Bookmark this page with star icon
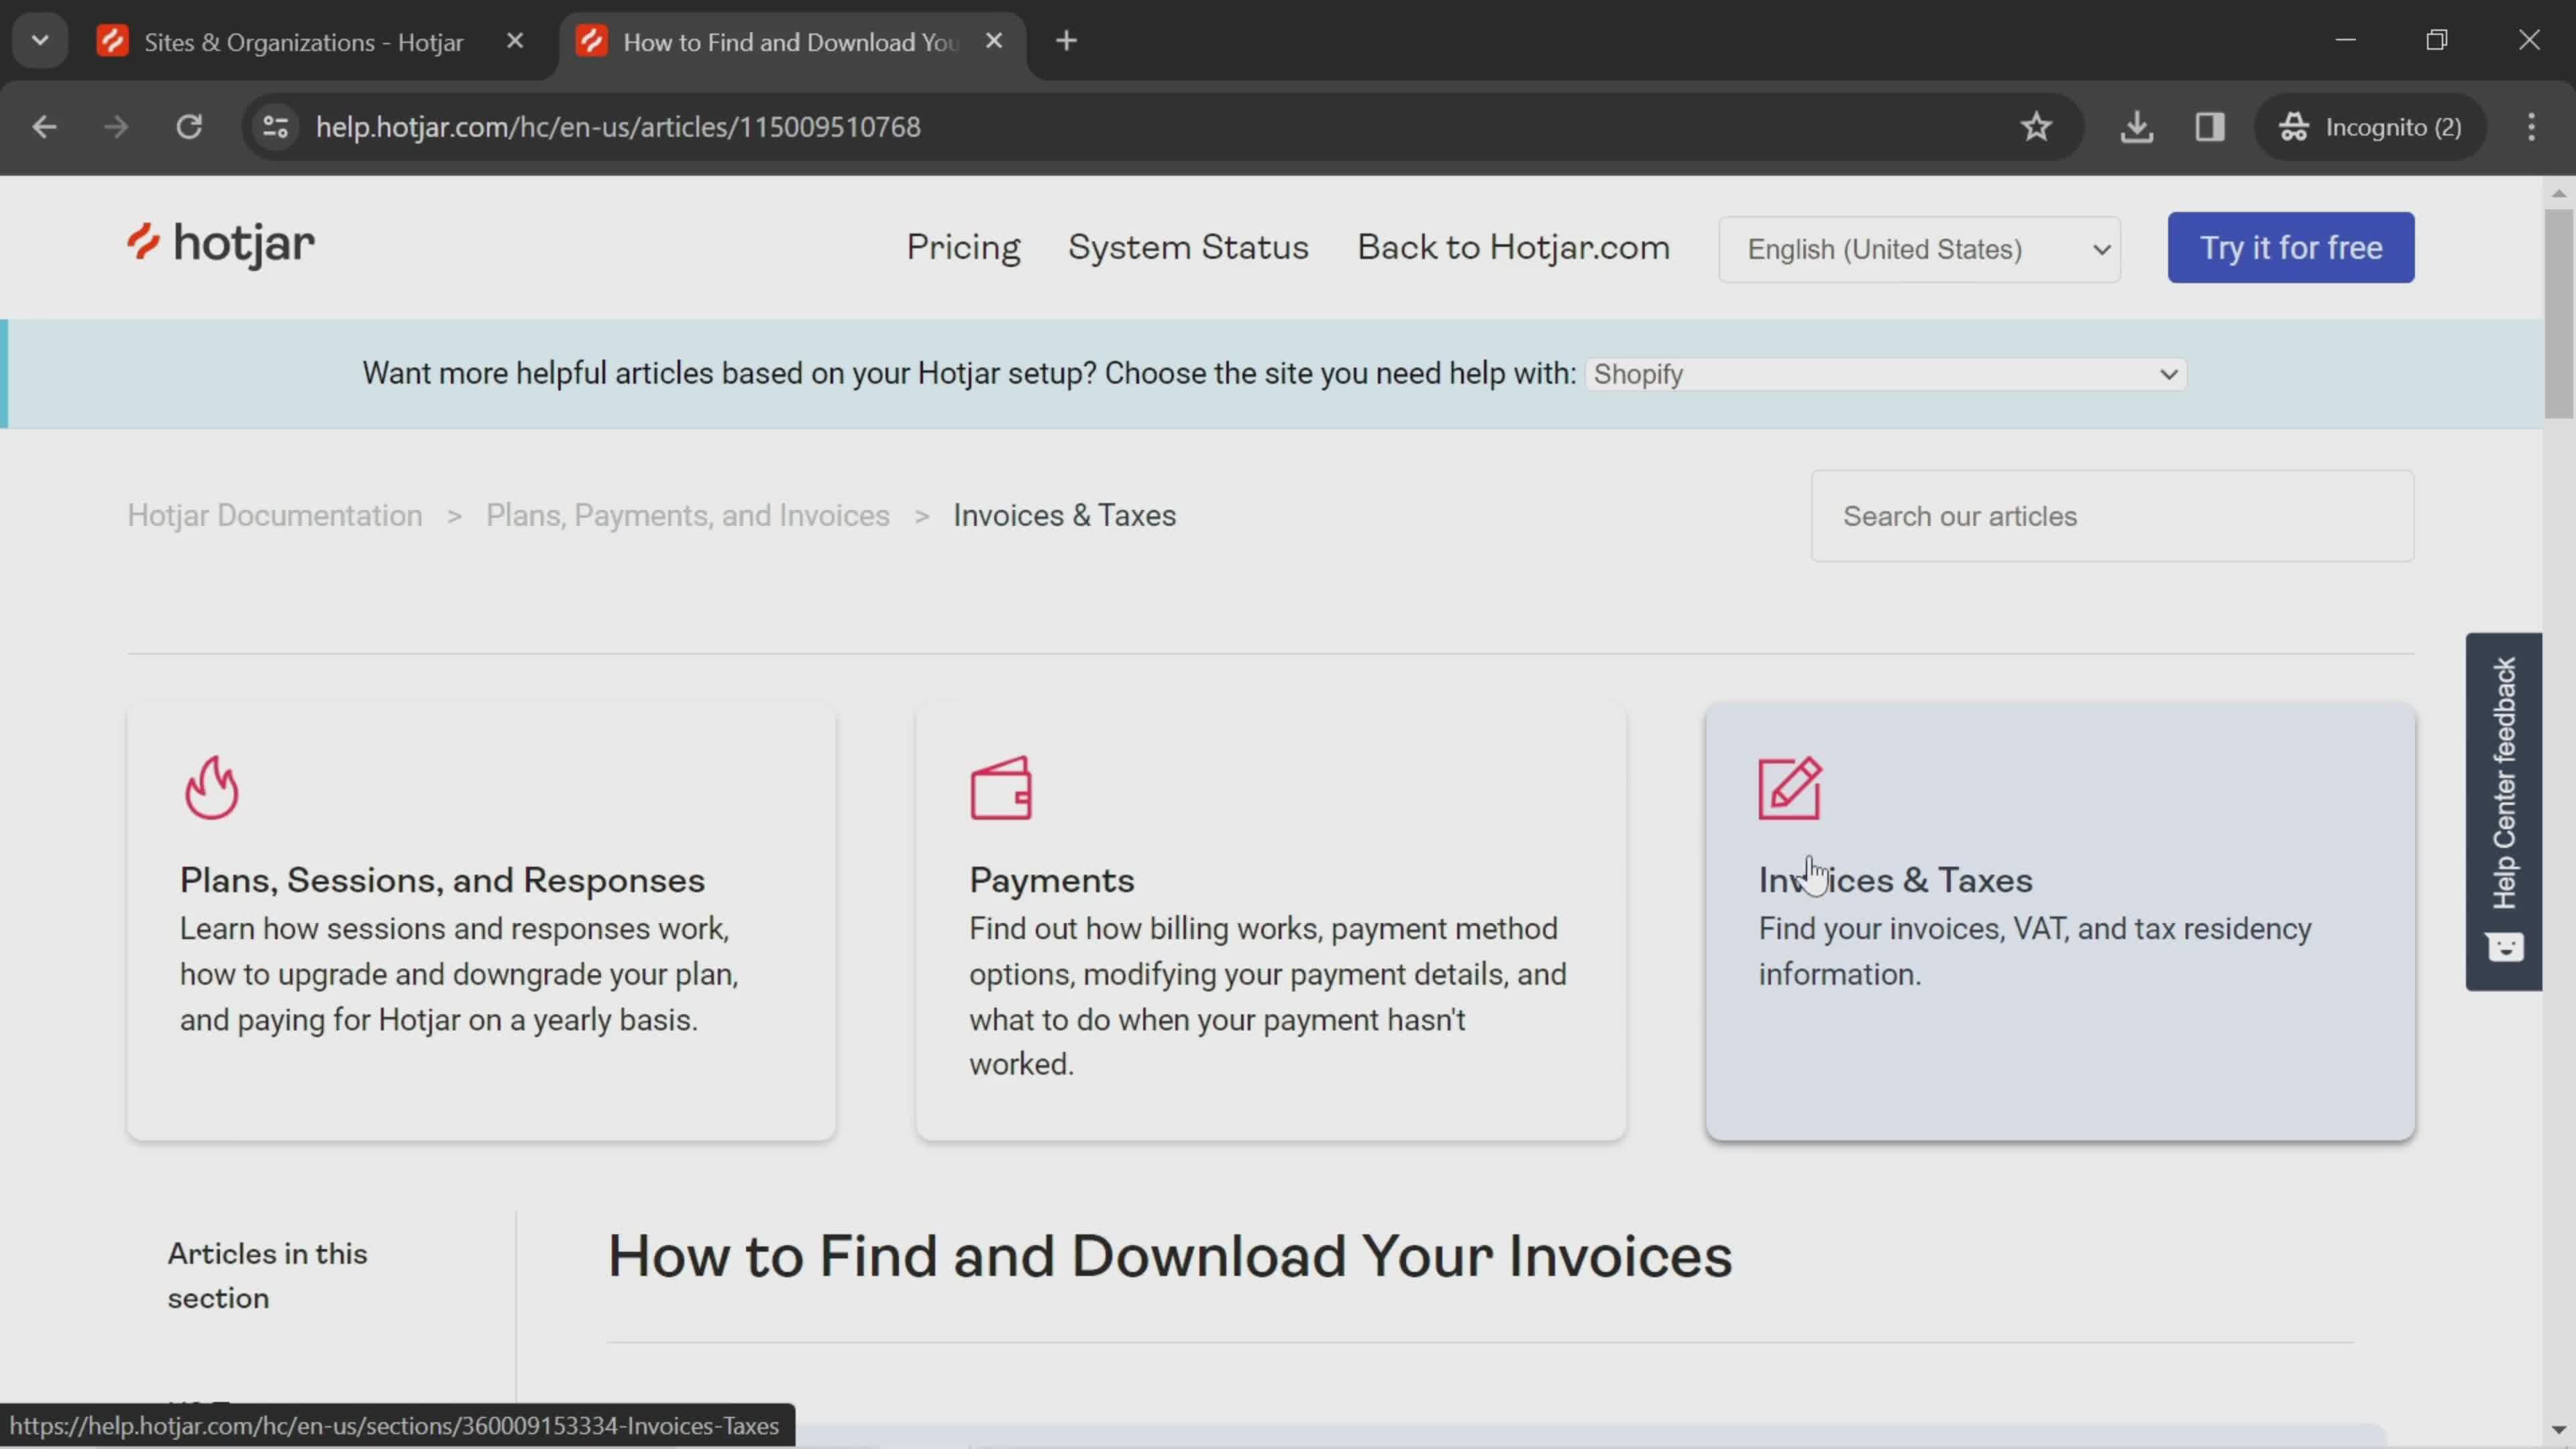2576x1449 pixels. pyautogui.click(x=2037, y=127)
